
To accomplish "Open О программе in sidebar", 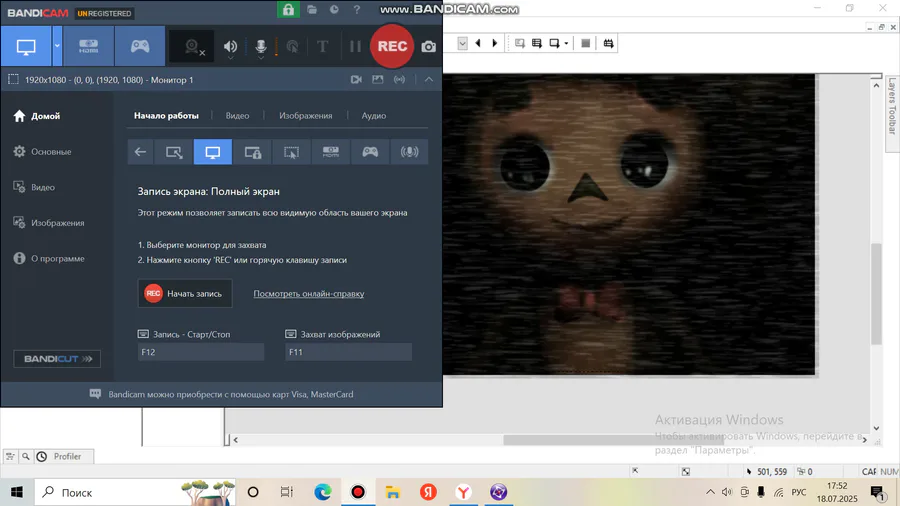I will pos(49,259).
